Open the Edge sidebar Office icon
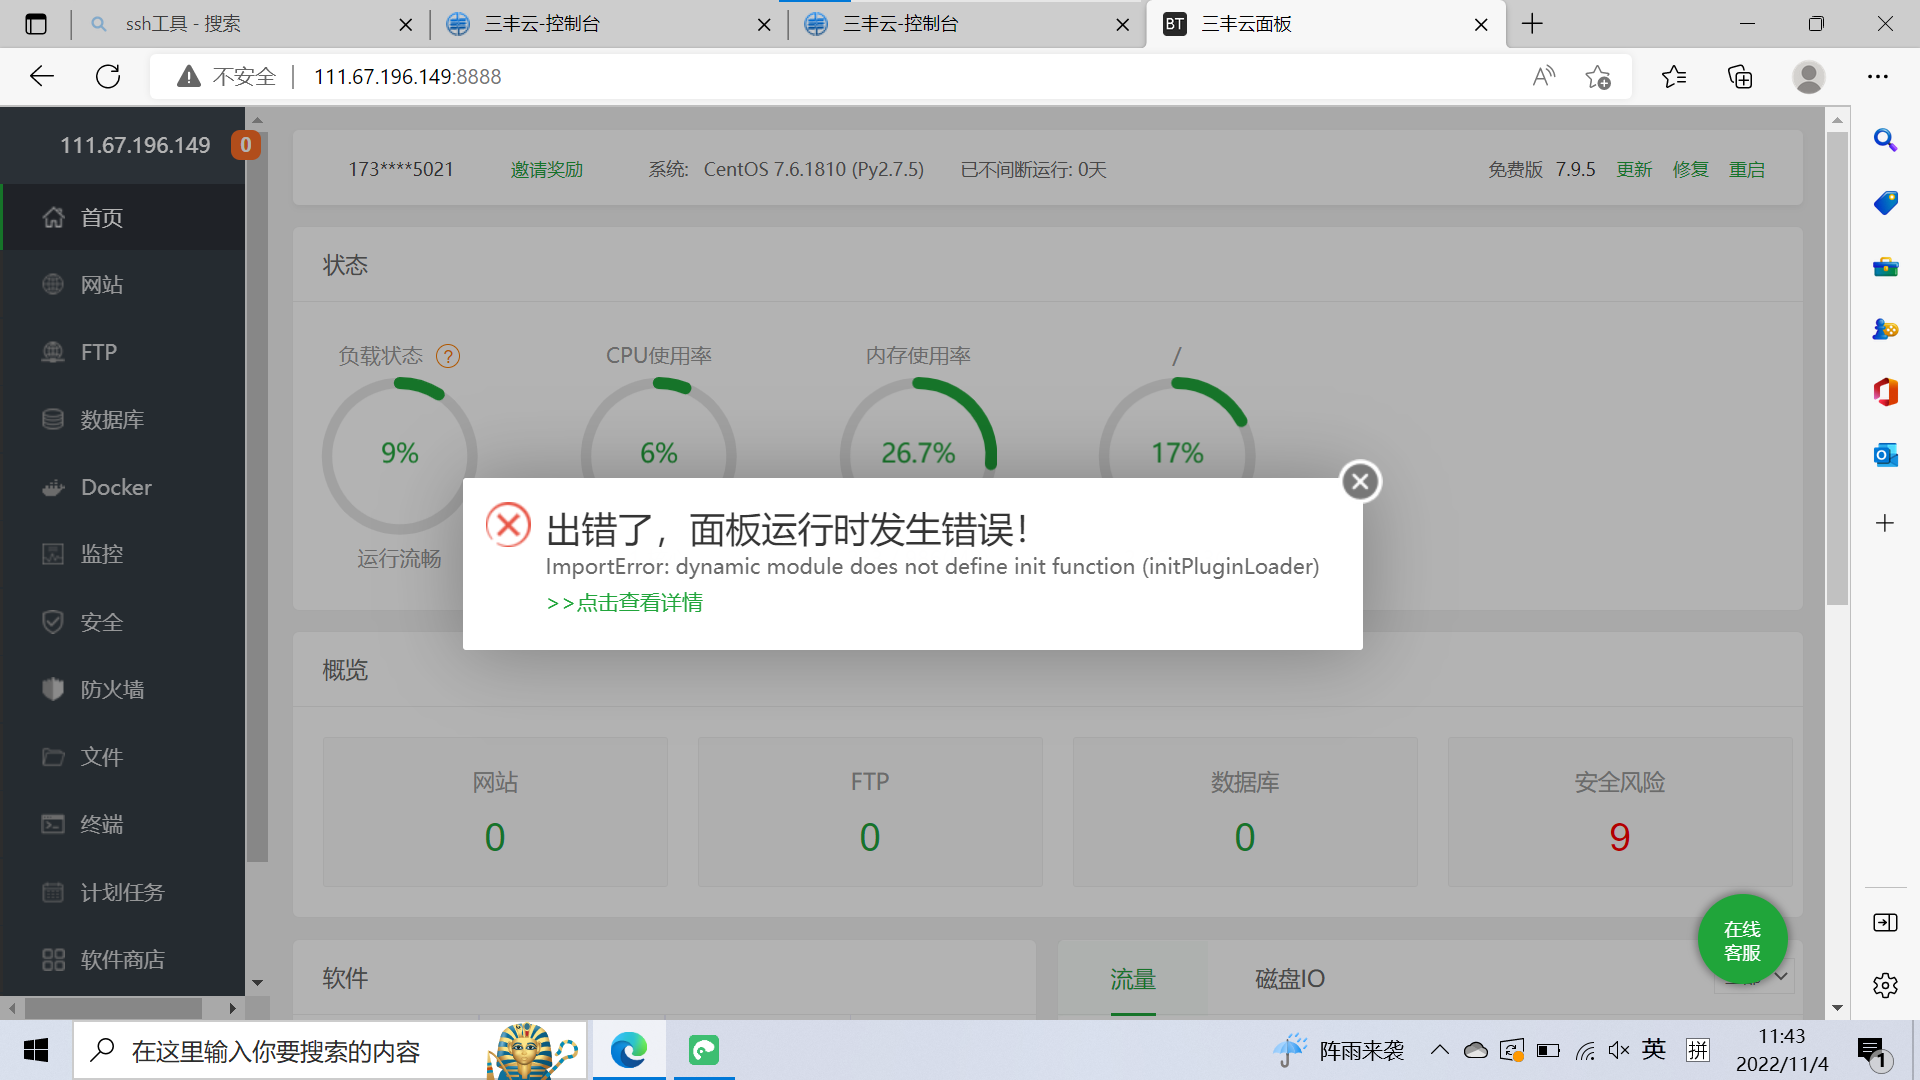Screen dimensions: 1920x1080 (1885, 392)
